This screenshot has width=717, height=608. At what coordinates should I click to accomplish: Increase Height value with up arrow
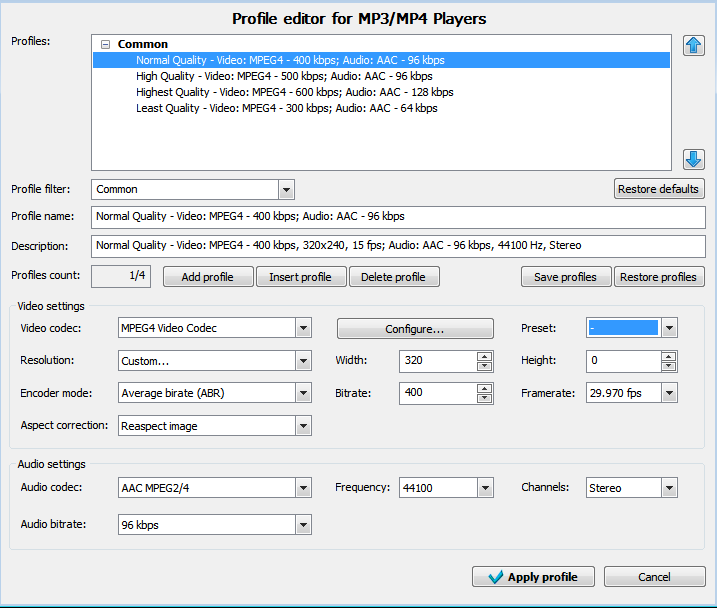click(x=669, y=356)
